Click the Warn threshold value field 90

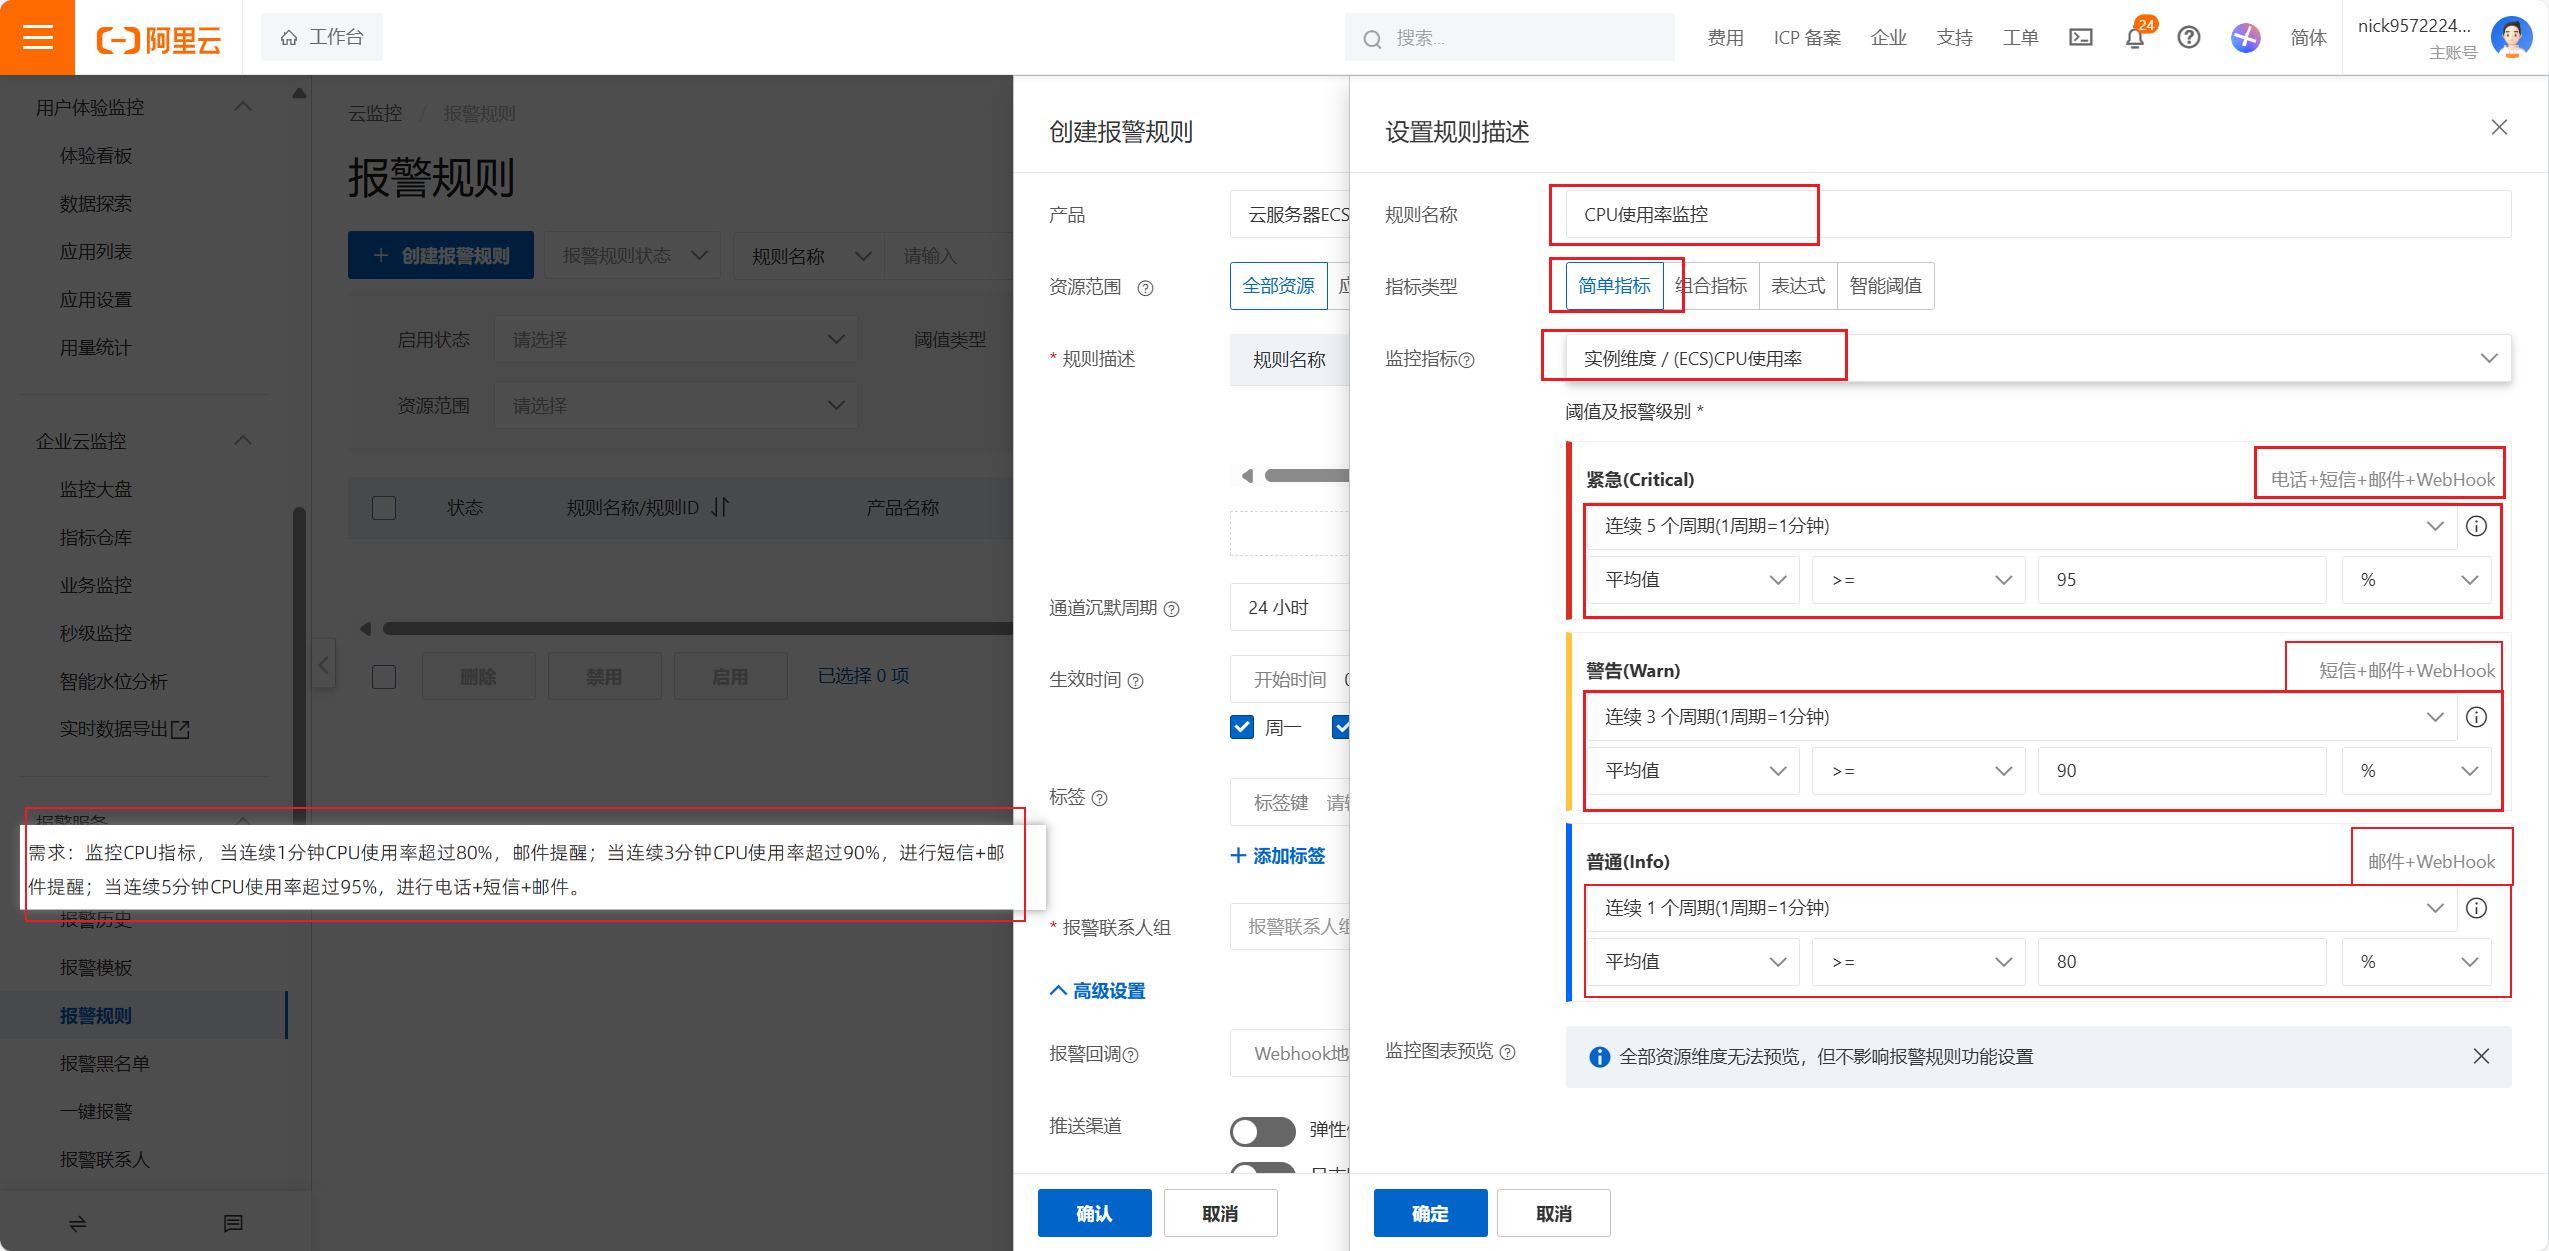point(2180,771)
